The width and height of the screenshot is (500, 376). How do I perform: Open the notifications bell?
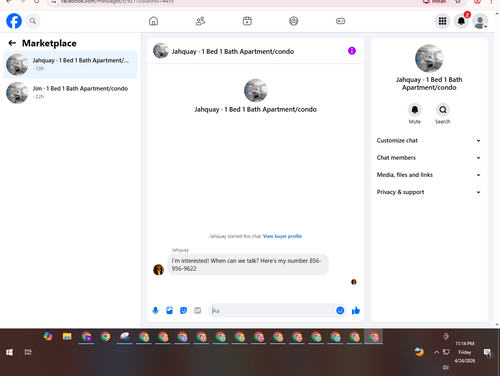pos(461,21)
